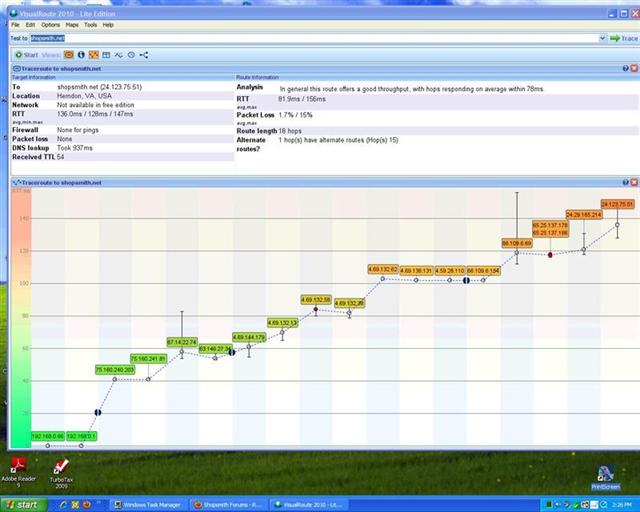Click help icon on the graph panel
The height and width of the screenshot is (512, 640).
625,182
